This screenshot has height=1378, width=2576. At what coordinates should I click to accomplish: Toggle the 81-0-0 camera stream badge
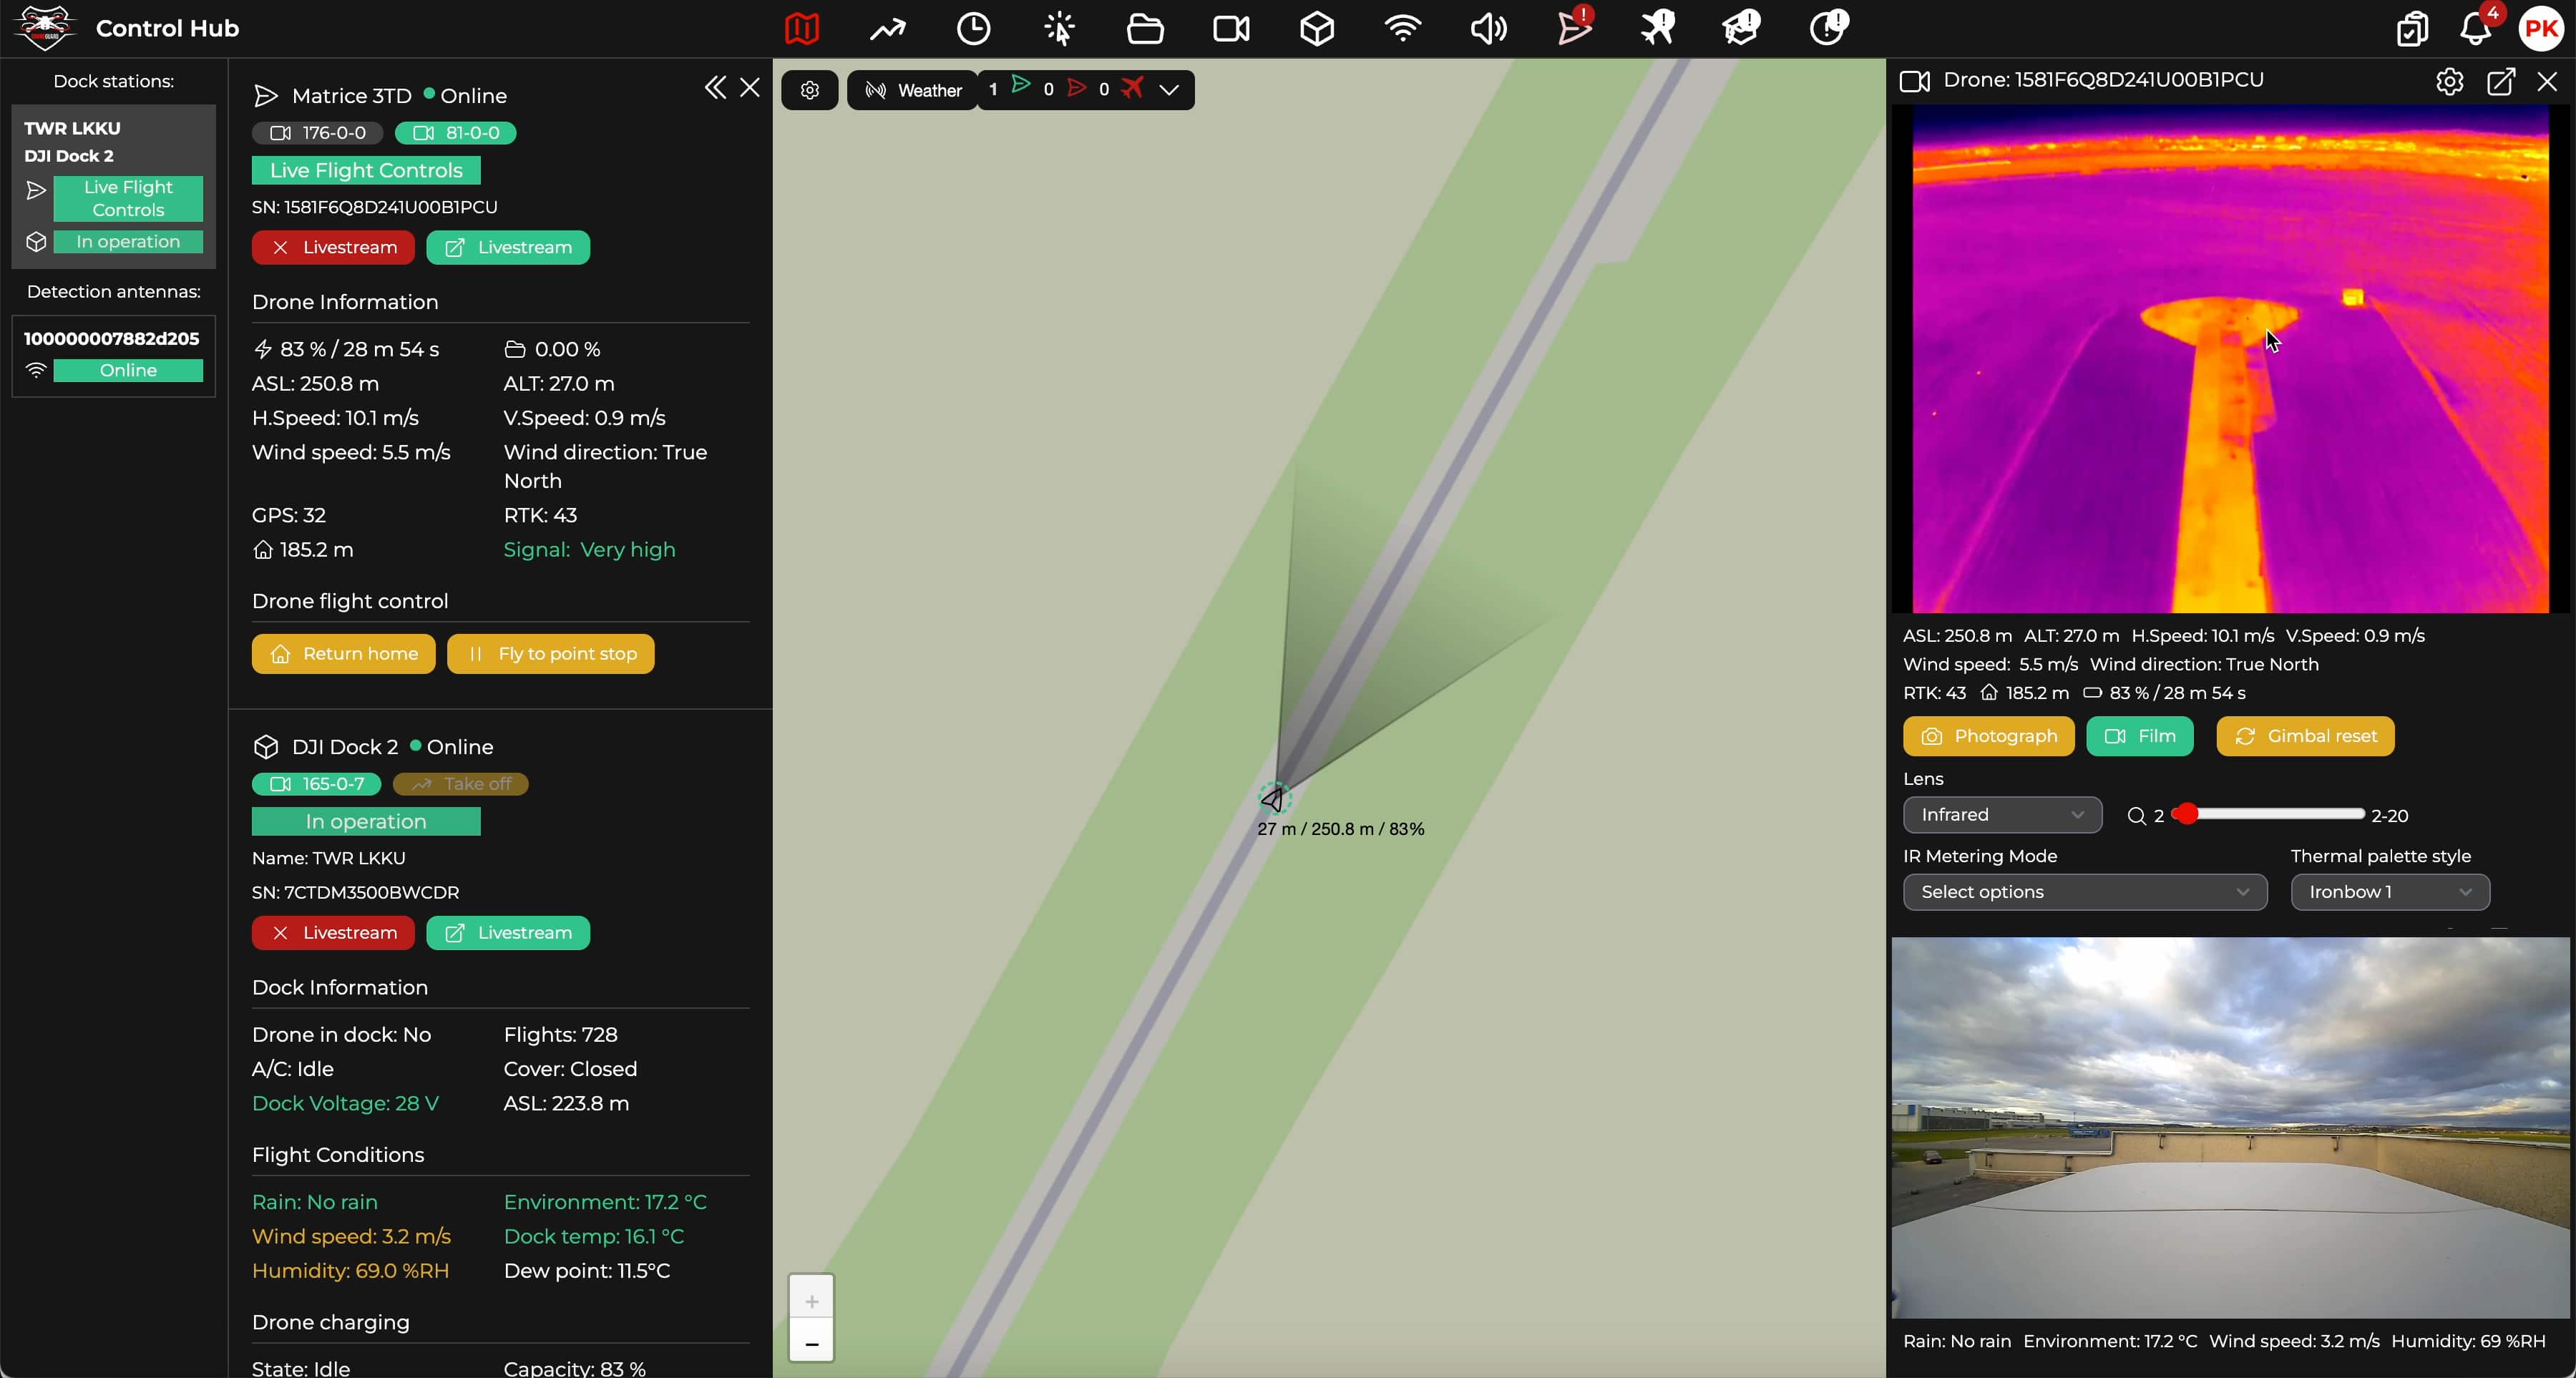click(456, 133)
